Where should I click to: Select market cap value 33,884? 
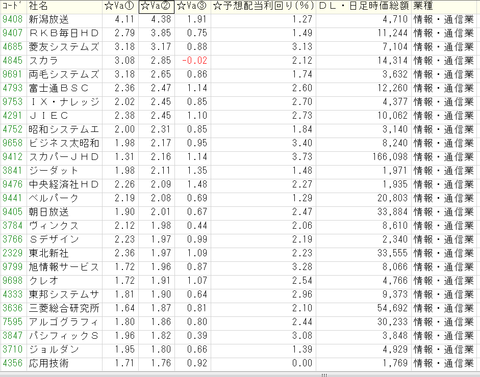tap(392, 212)
